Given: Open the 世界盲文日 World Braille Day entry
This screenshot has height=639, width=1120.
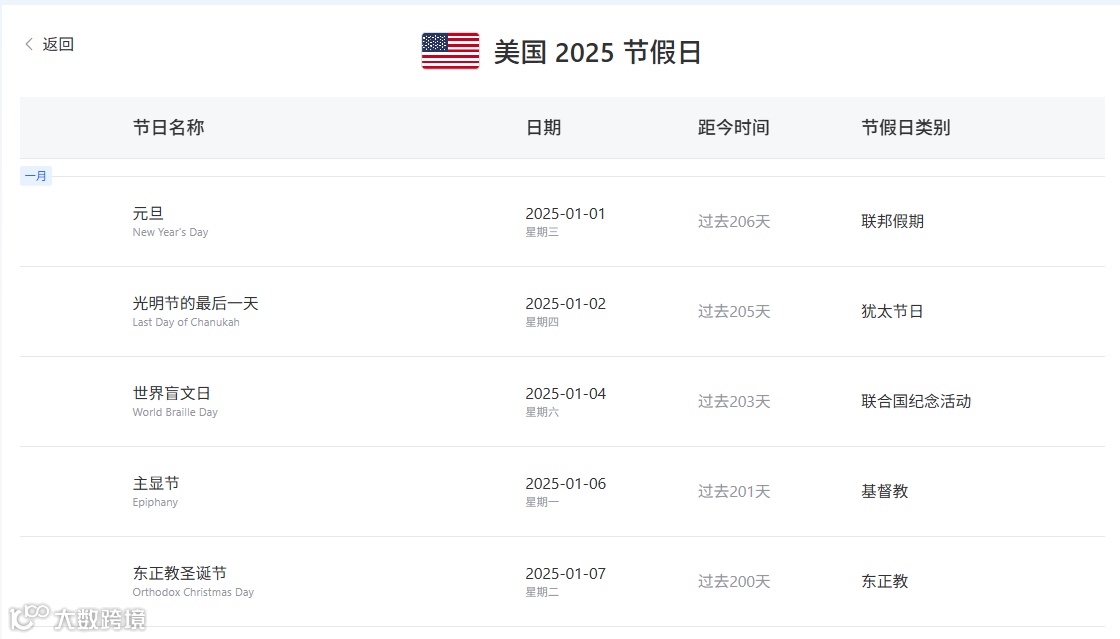Looking at the screenshot, I should [x=562, y=401].
